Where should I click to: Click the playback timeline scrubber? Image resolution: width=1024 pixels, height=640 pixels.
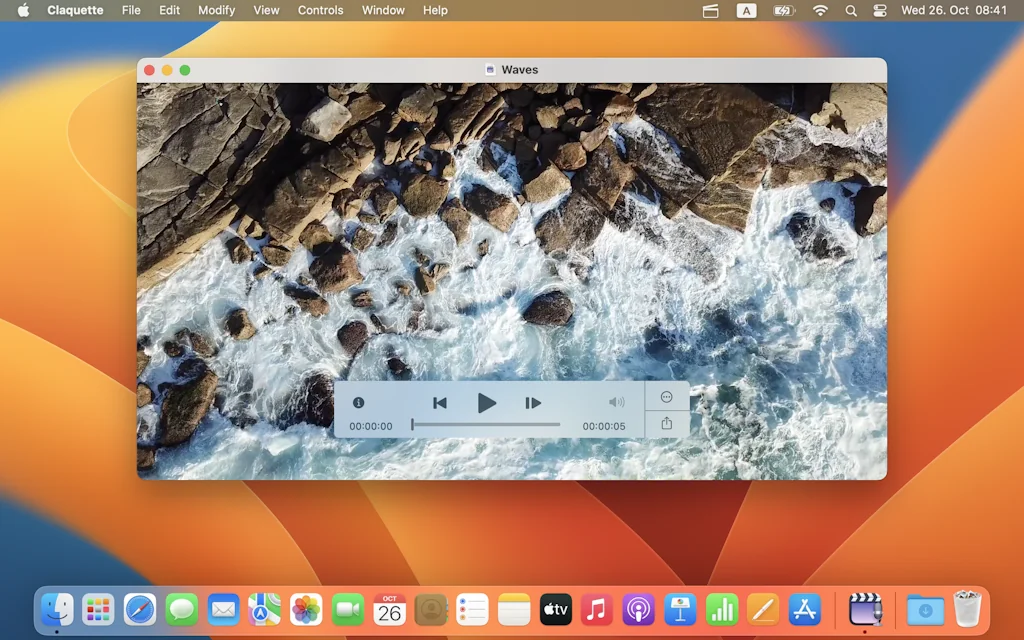[486, 425]
